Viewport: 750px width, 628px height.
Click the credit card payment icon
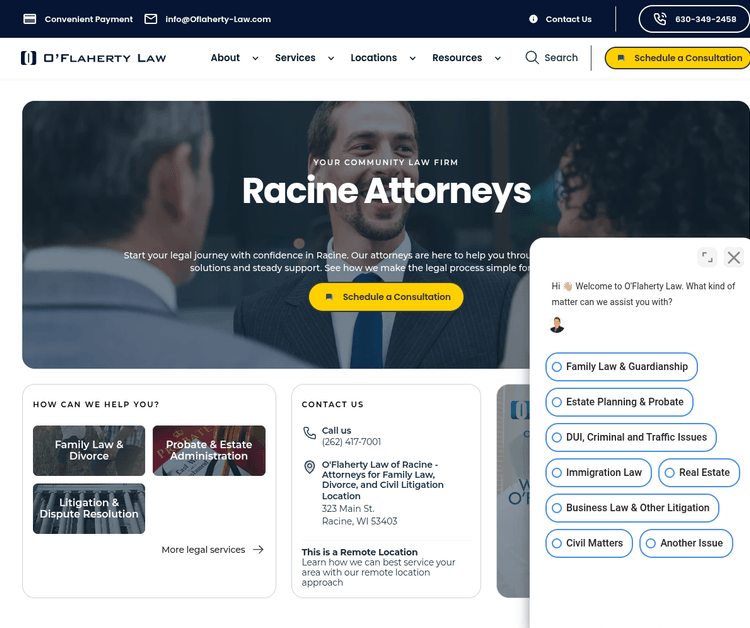(30, 19)
